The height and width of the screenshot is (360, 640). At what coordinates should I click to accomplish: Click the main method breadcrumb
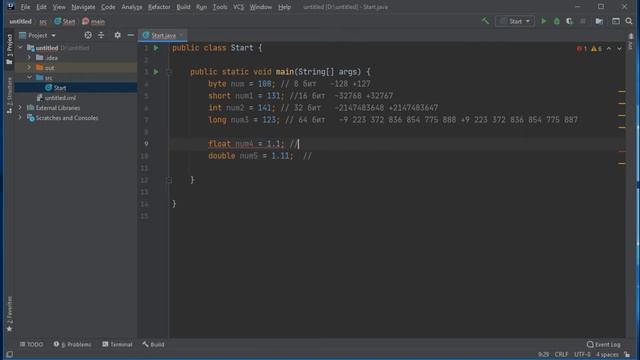(x=93, y=21)
